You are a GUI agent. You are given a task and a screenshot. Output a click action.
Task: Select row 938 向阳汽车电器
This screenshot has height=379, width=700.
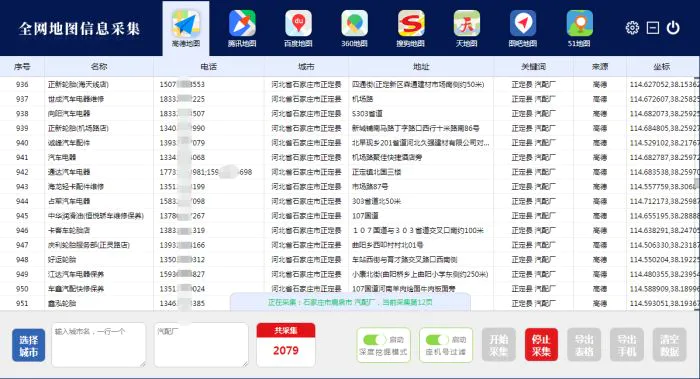point(350,113)
